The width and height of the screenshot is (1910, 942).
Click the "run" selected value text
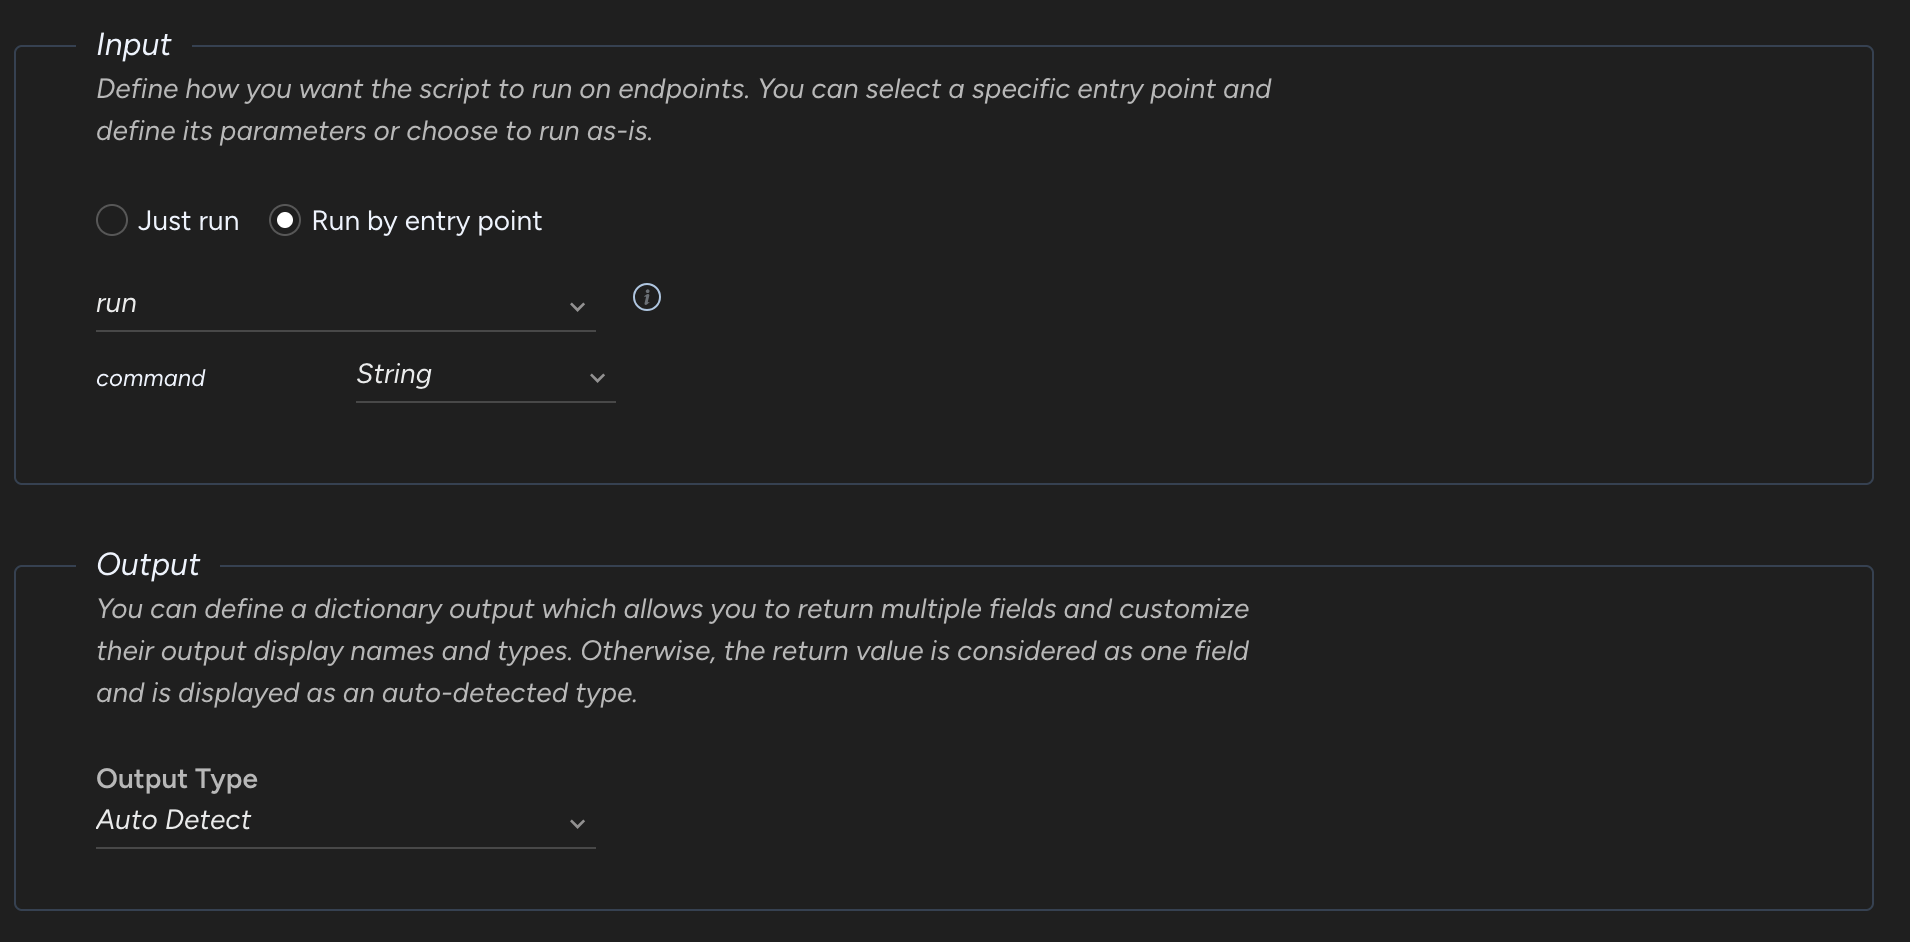pos(116,304)
